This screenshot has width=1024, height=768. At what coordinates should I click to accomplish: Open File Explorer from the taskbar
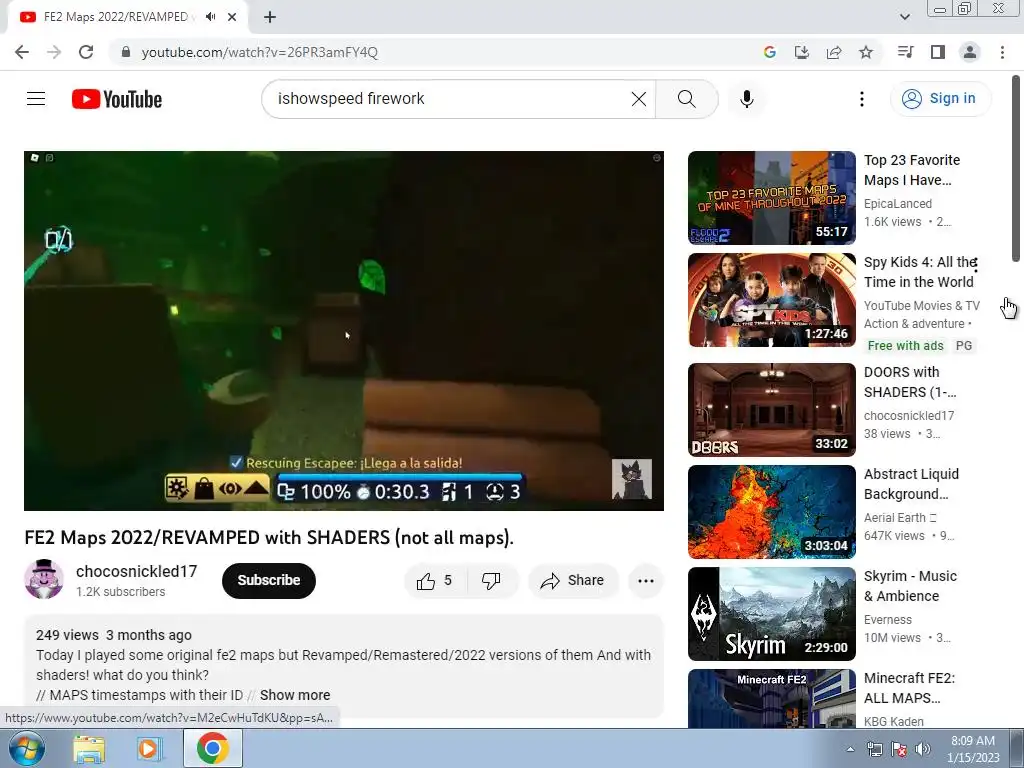(x=89, y=748)
